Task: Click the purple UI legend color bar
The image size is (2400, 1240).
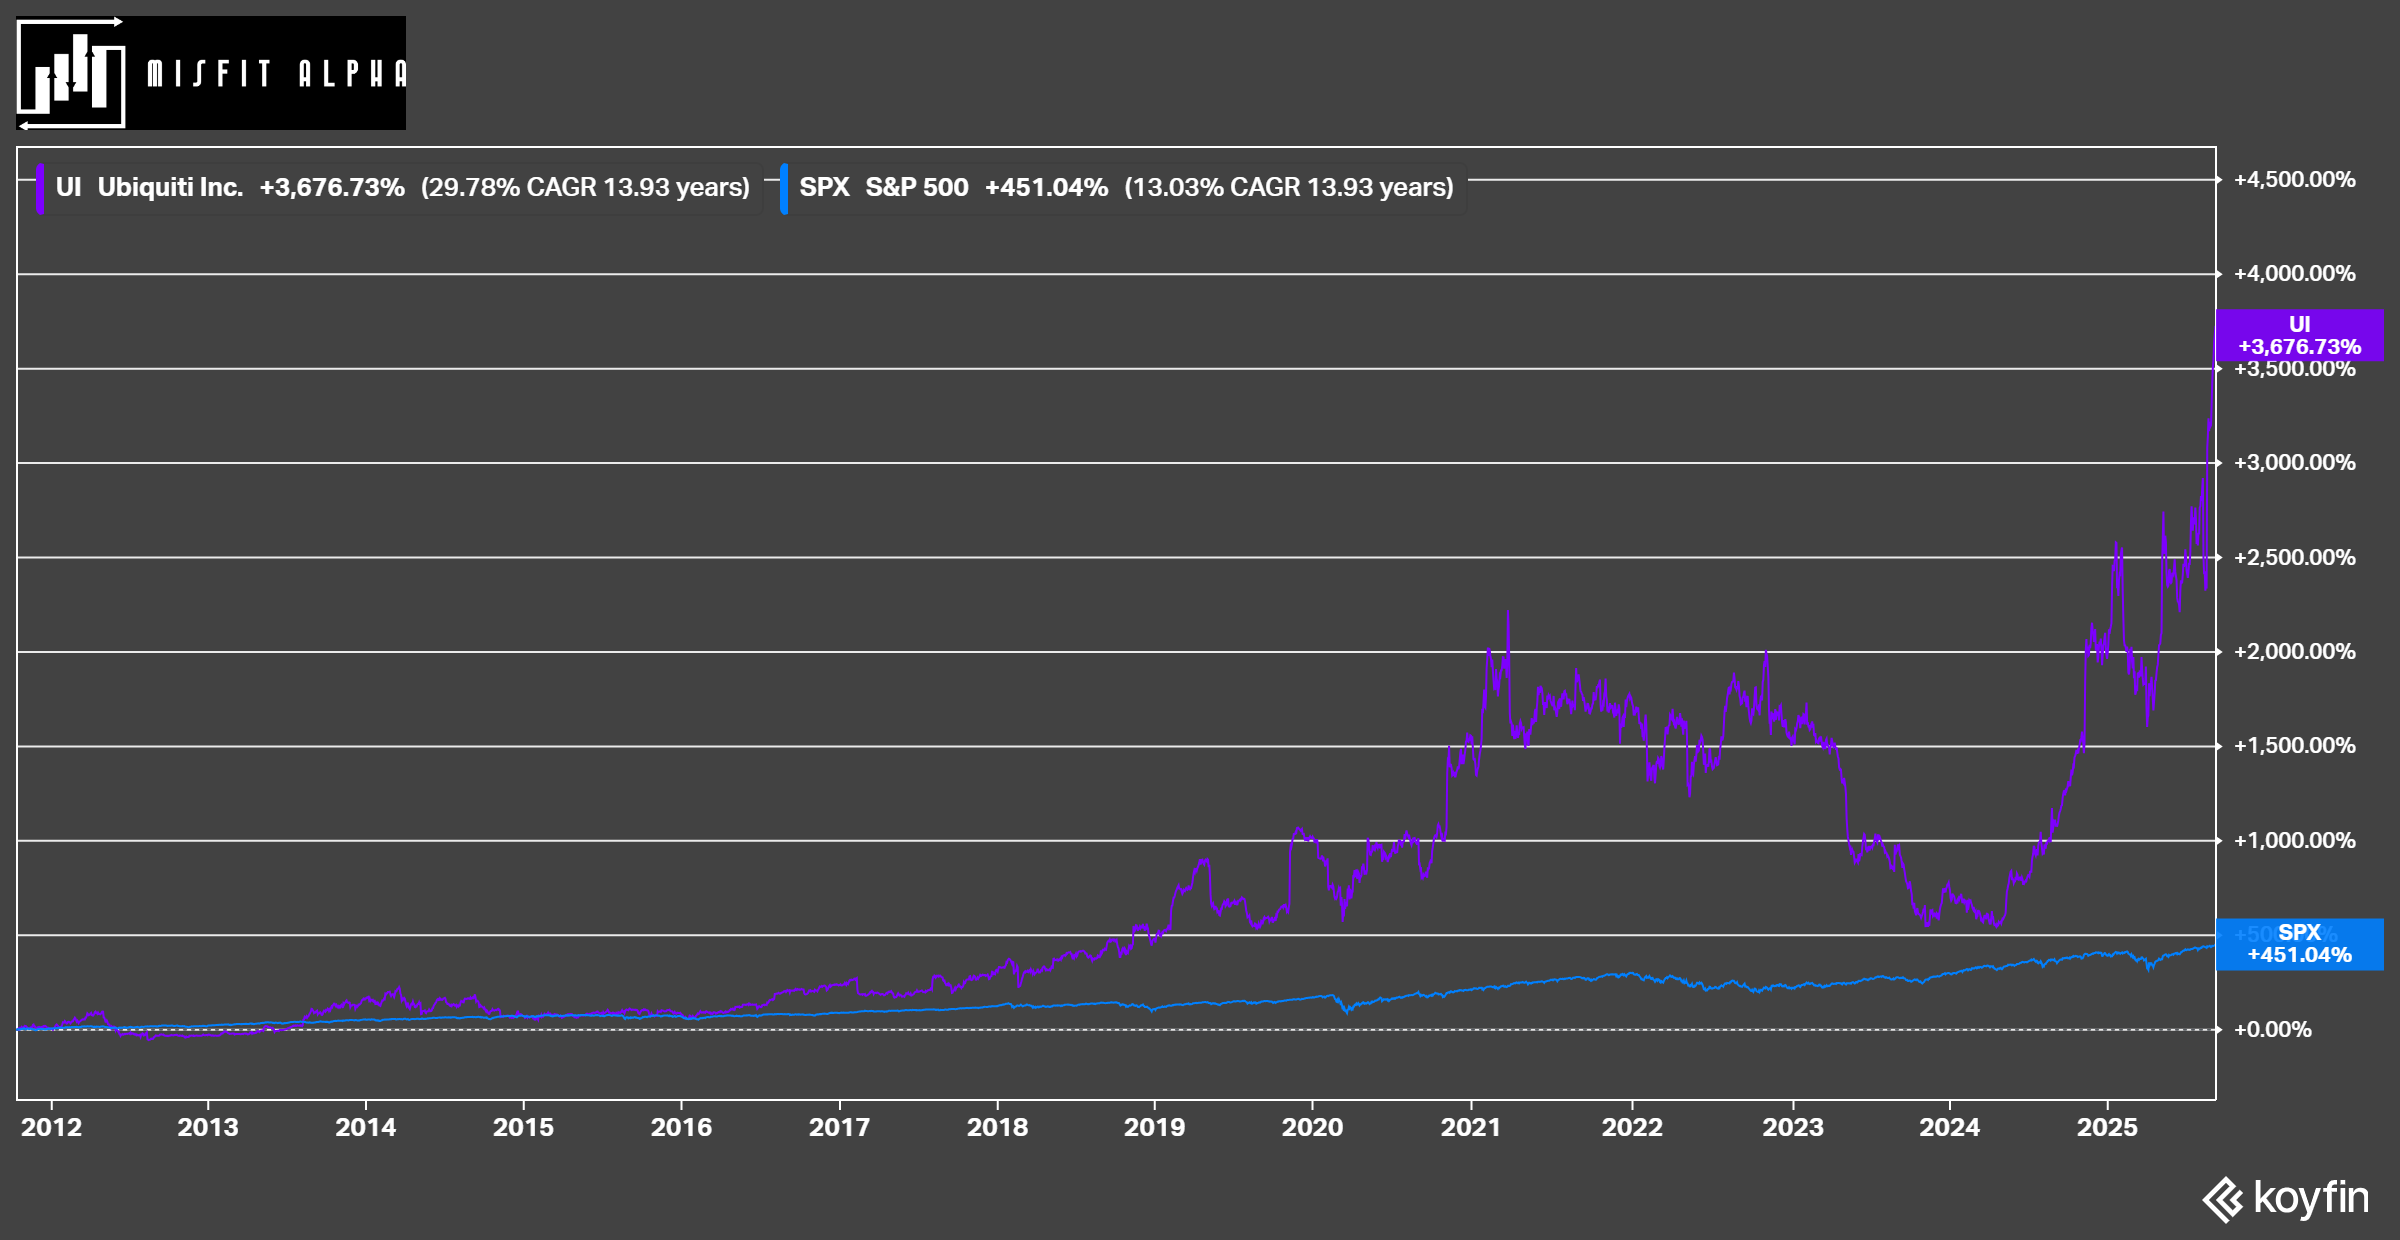Action: (40, 188)
